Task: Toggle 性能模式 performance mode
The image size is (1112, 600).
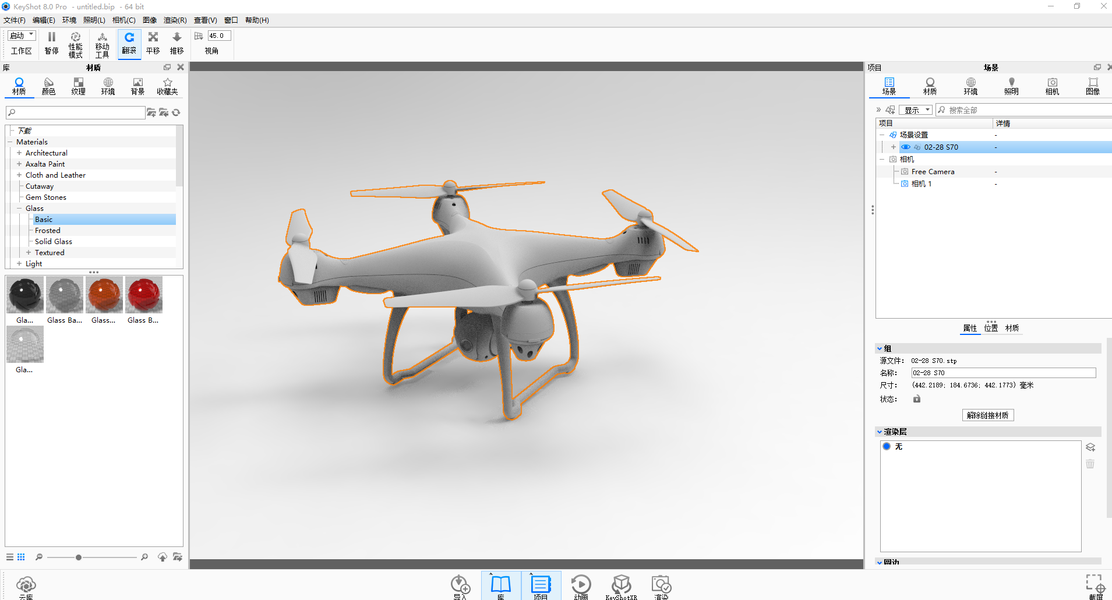Action: point(75,44)
